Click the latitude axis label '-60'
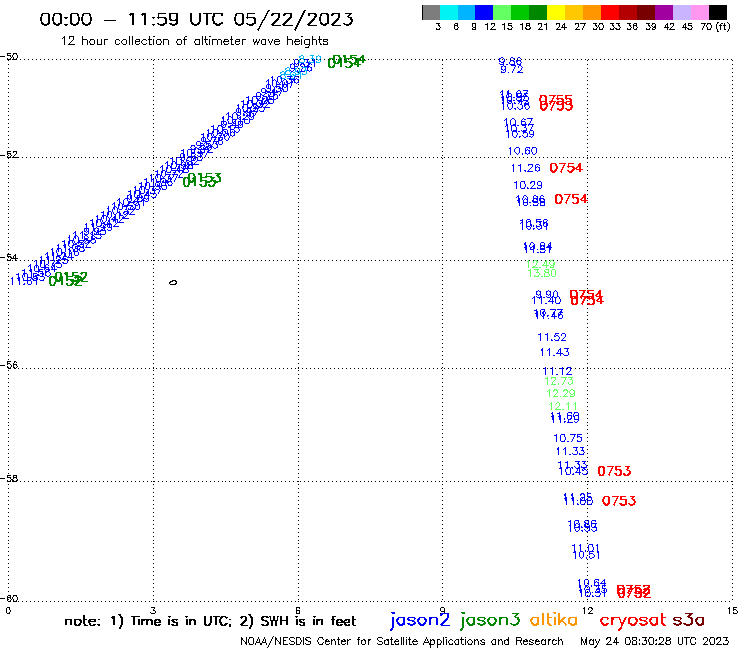This screenshot has height=650, width=740. (10, 599)
